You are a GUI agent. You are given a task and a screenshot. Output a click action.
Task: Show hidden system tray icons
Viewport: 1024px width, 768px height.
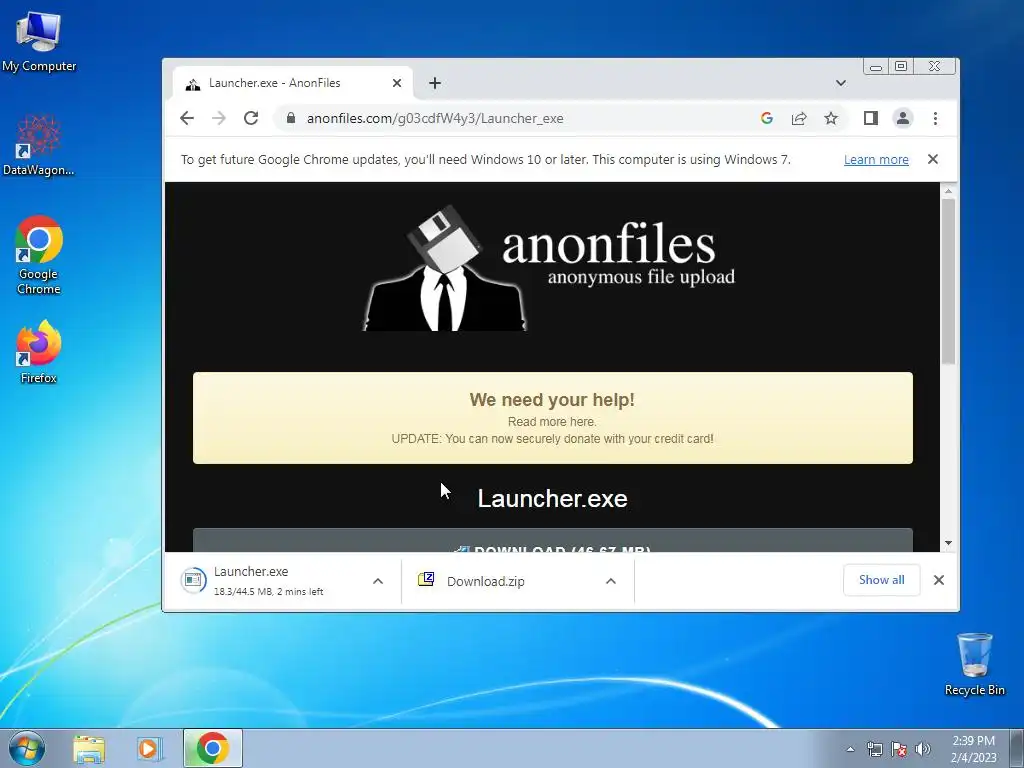850,749
